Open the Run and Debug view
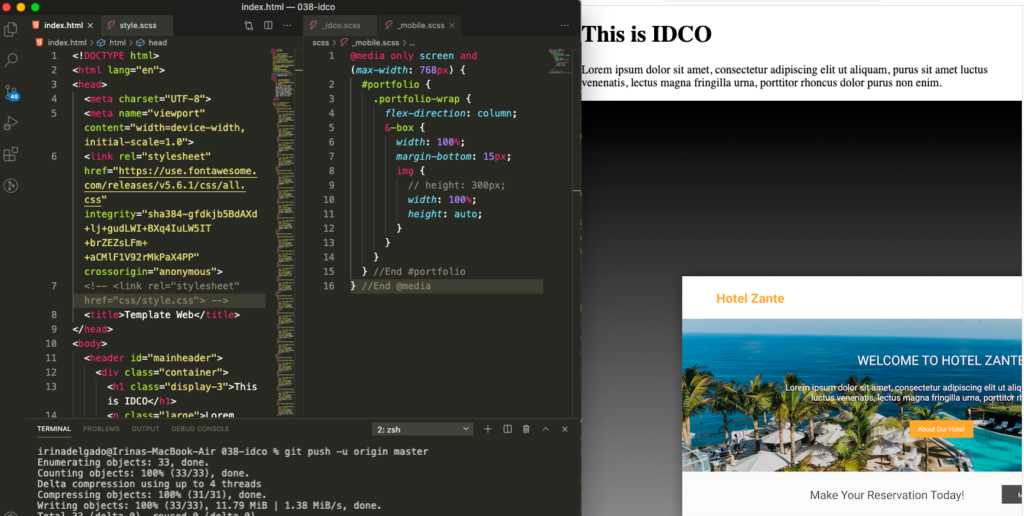1024x516 pixels. pyautogui.click(x=10, y=123)
